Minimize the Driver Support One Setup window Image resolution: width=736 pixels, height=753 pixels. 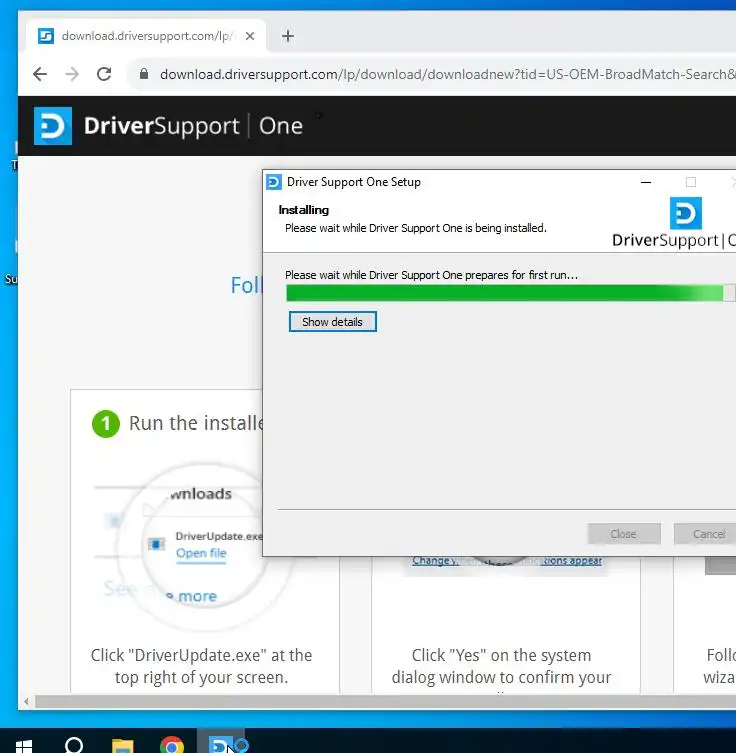pyautogui.click(x=646, y=182)
